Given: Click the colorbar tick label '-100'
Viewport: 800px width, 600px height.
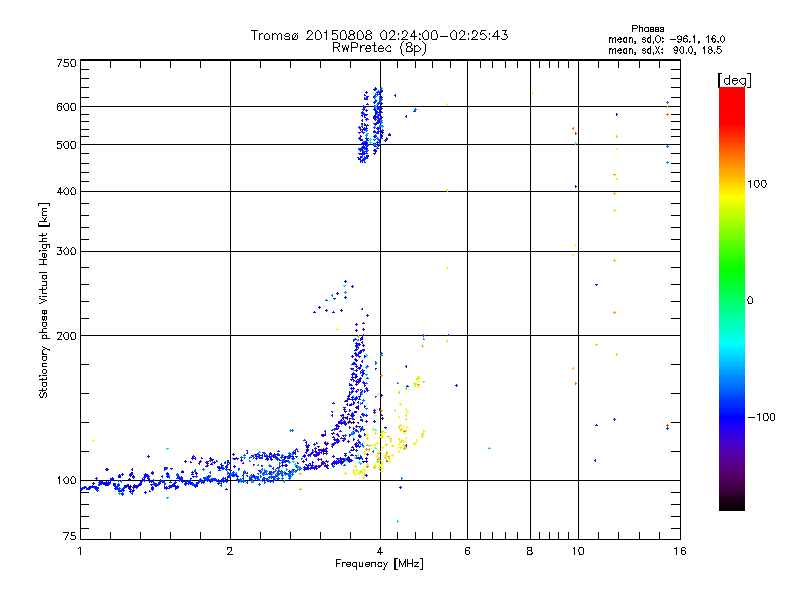Looking at the screenshot, I should (761, 417).
